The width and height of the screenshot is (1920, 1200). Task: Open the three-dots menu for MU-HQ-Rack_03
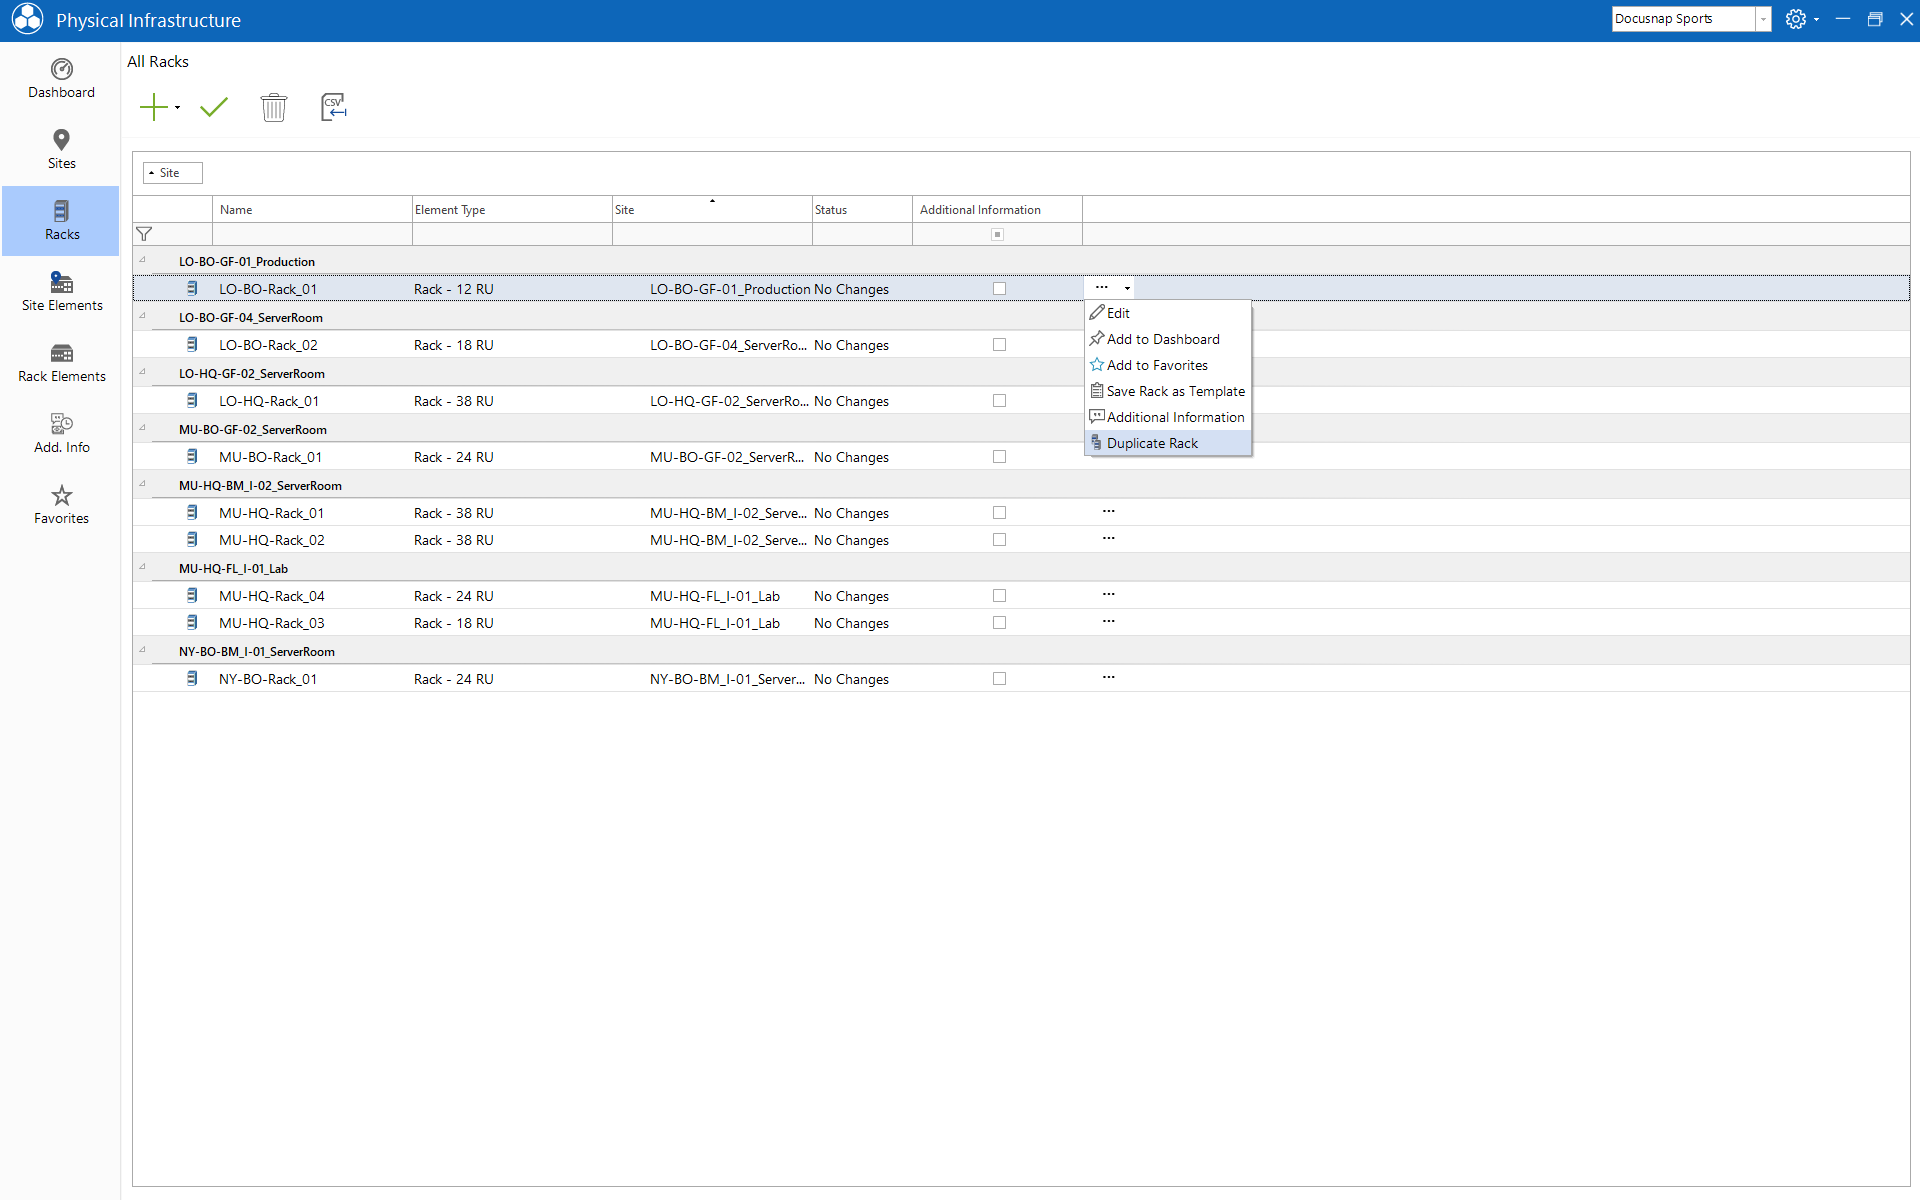pos(1108,621)
